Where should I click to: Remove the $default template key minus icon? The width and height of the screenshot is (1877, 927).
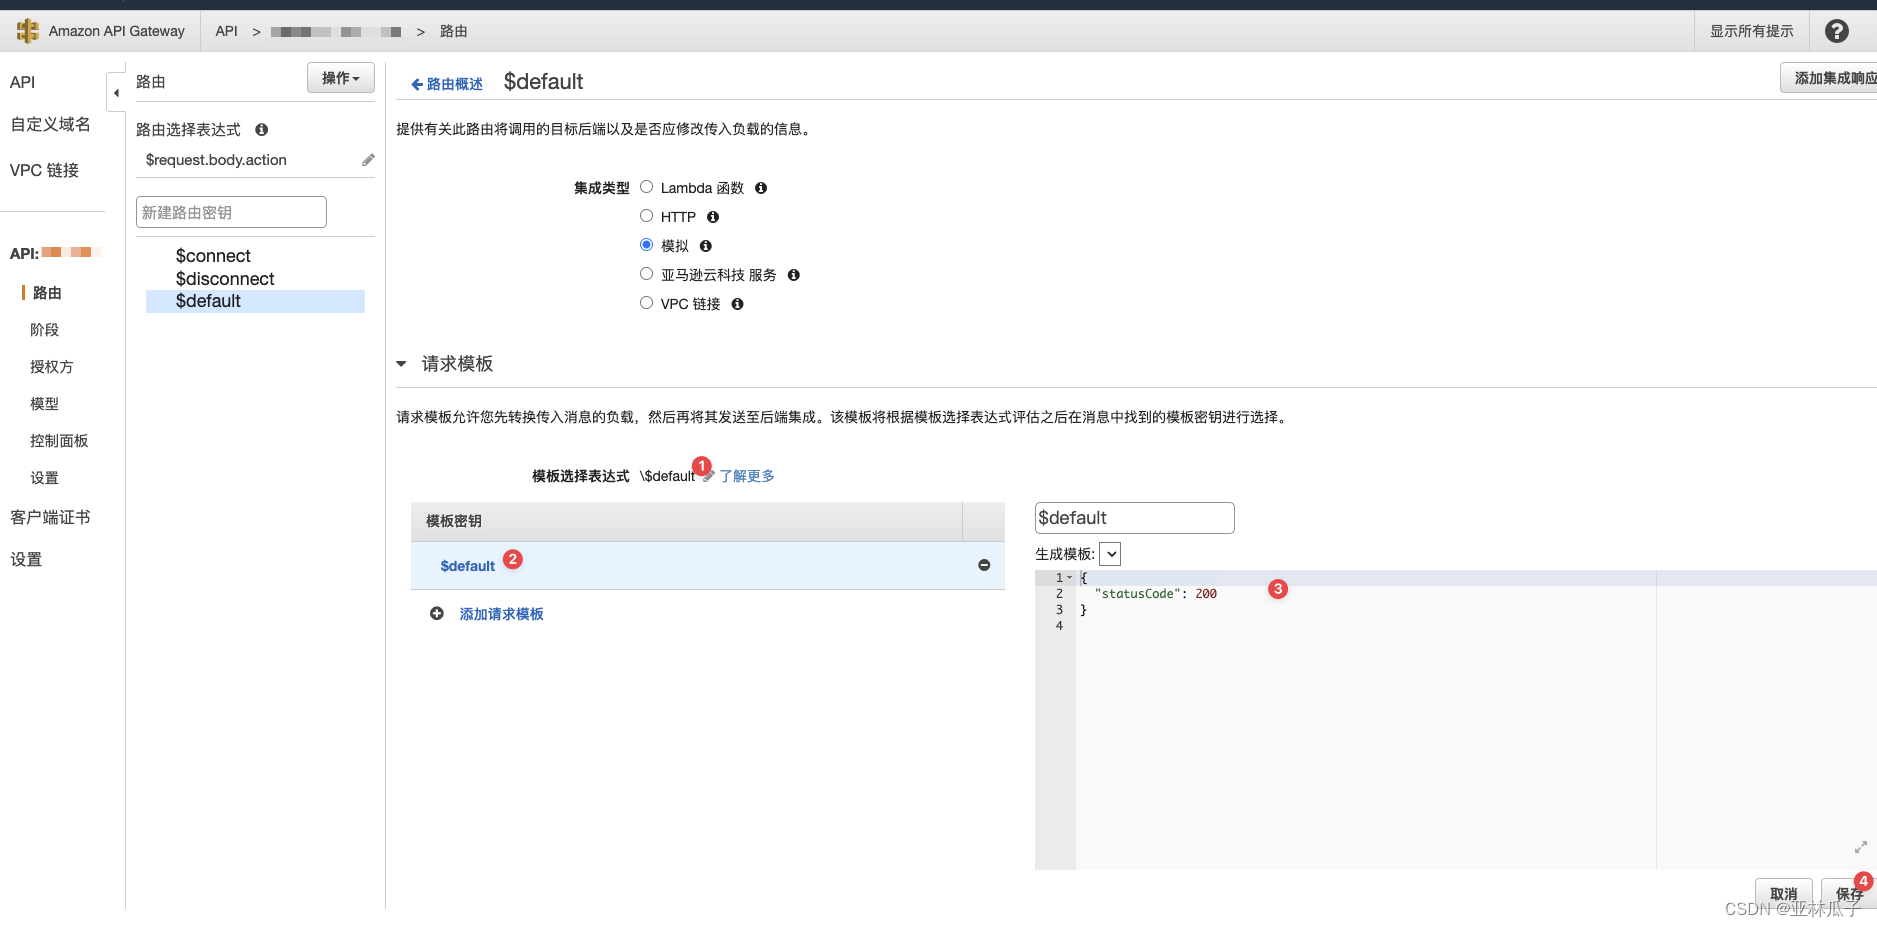click(984, 566)
